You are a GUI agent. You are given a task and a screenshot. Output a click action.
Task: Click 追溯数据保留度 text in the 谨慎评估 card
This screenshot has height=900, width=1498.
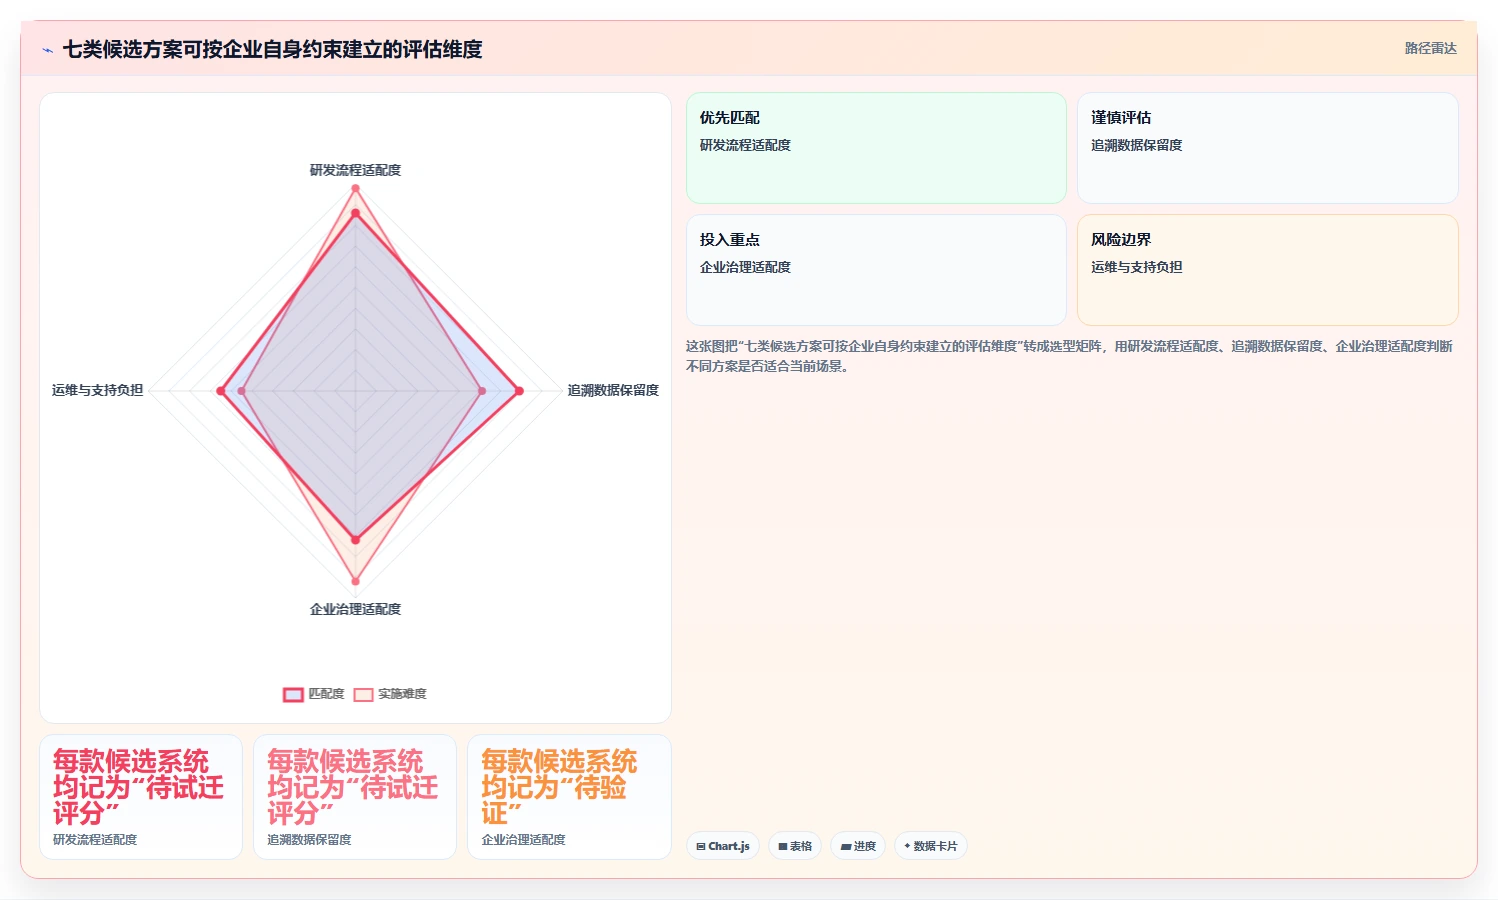coord(1136,145)
